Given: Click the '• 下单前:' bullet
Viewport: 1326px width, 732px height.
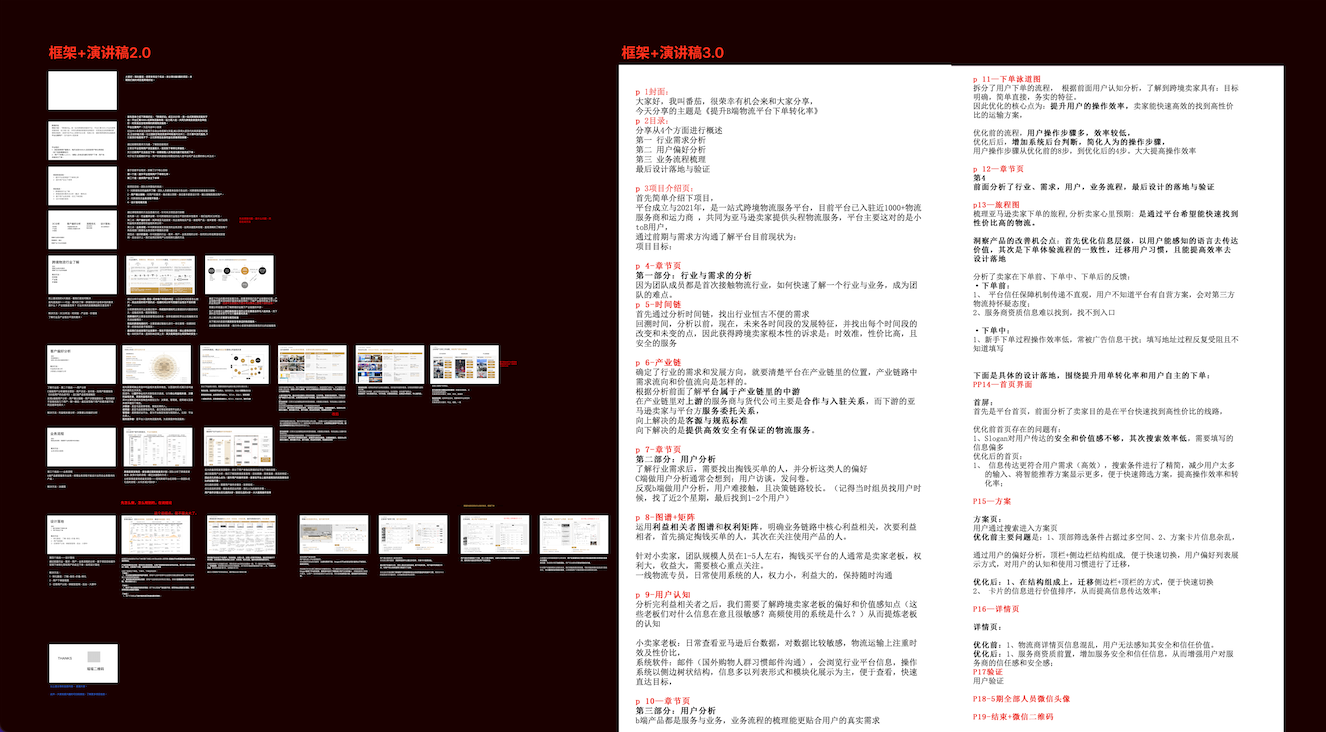Looking at the screenshot, I should click(x=993, y=284).
